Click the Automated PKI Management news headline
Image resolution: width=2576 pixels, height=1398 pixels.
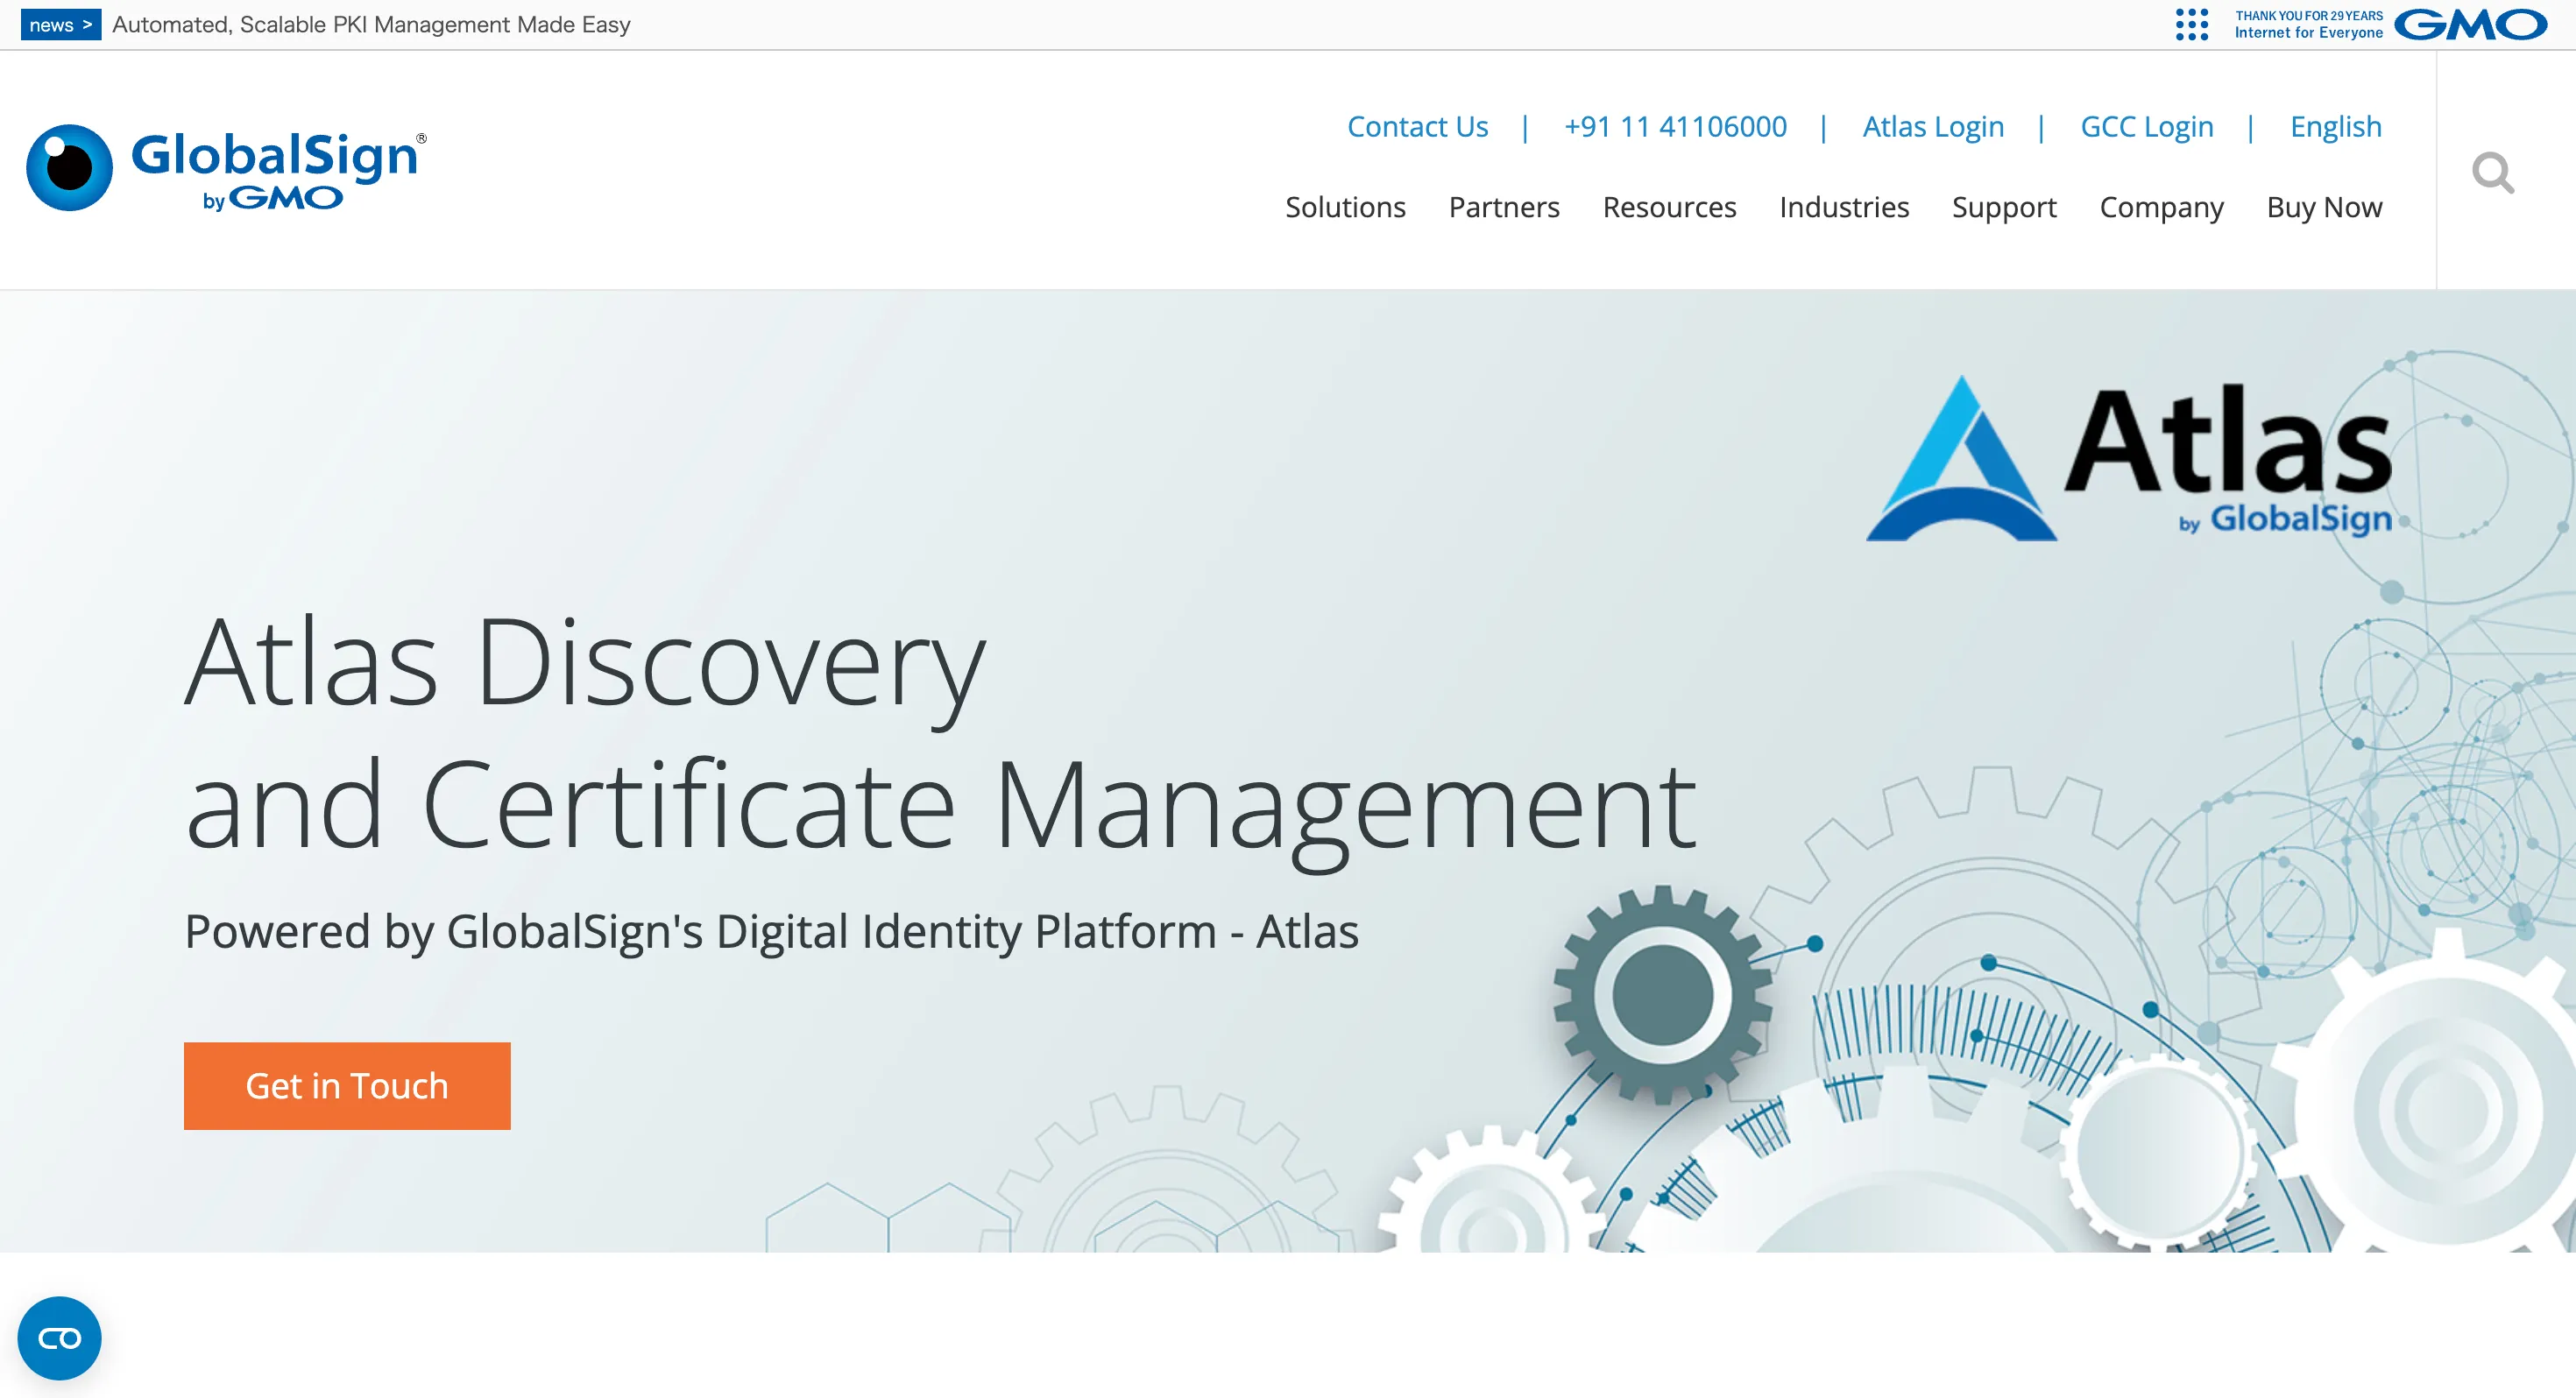click(371, 24)
